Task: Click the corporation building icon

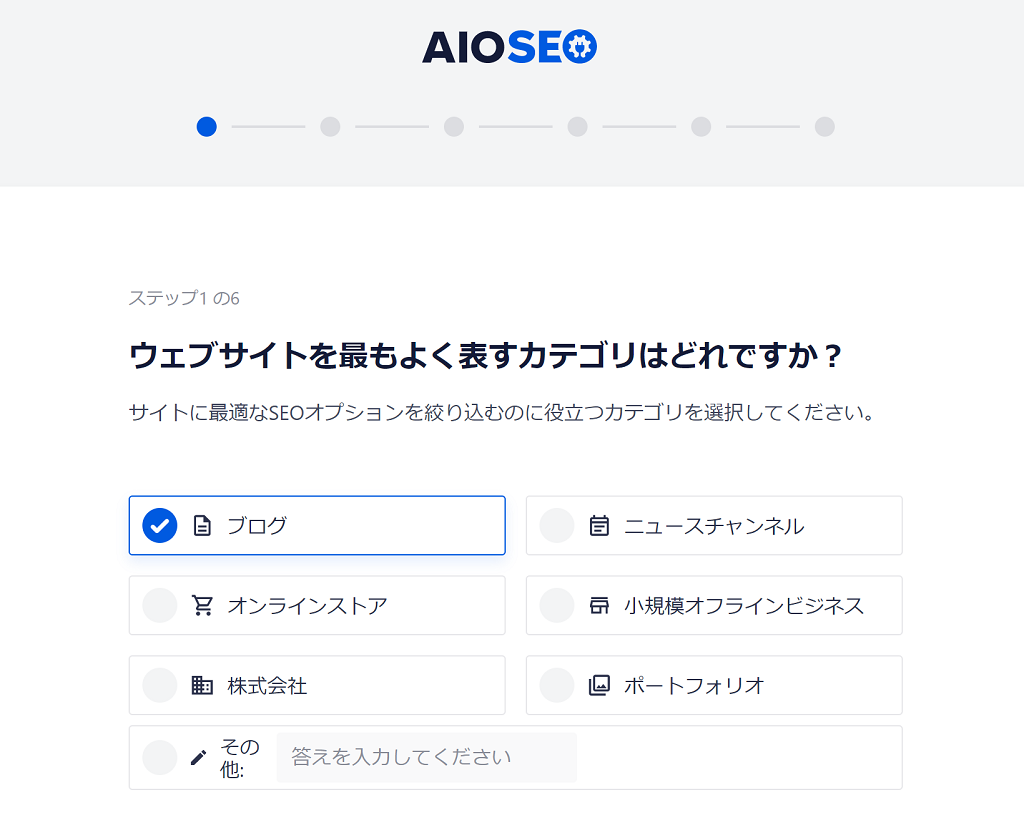Action: coord(202,685)
